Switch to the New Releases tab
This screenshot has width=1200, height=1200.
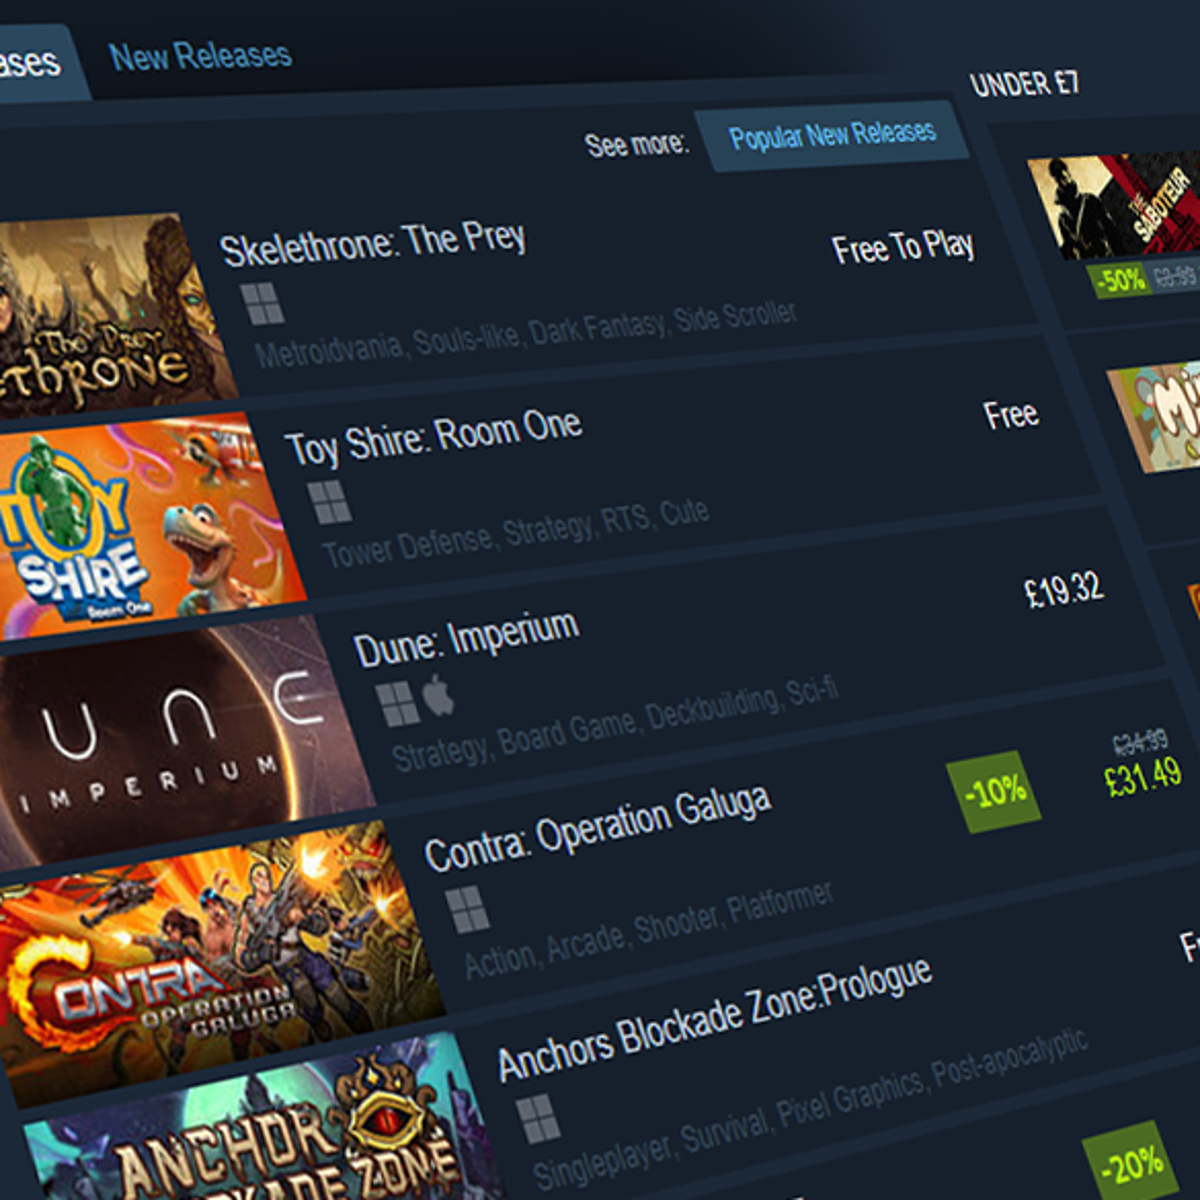click(x=200, y=56)
